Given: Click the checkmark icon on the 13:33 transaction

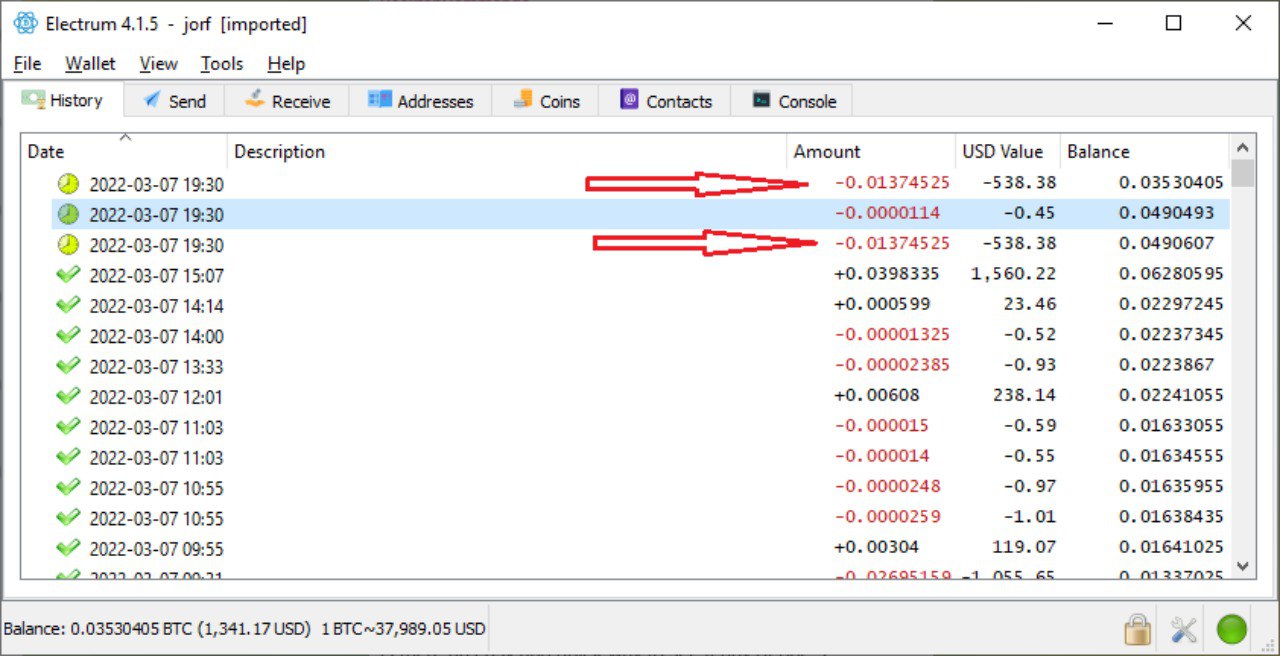Looking at the screenshot, I should point(68,366).
